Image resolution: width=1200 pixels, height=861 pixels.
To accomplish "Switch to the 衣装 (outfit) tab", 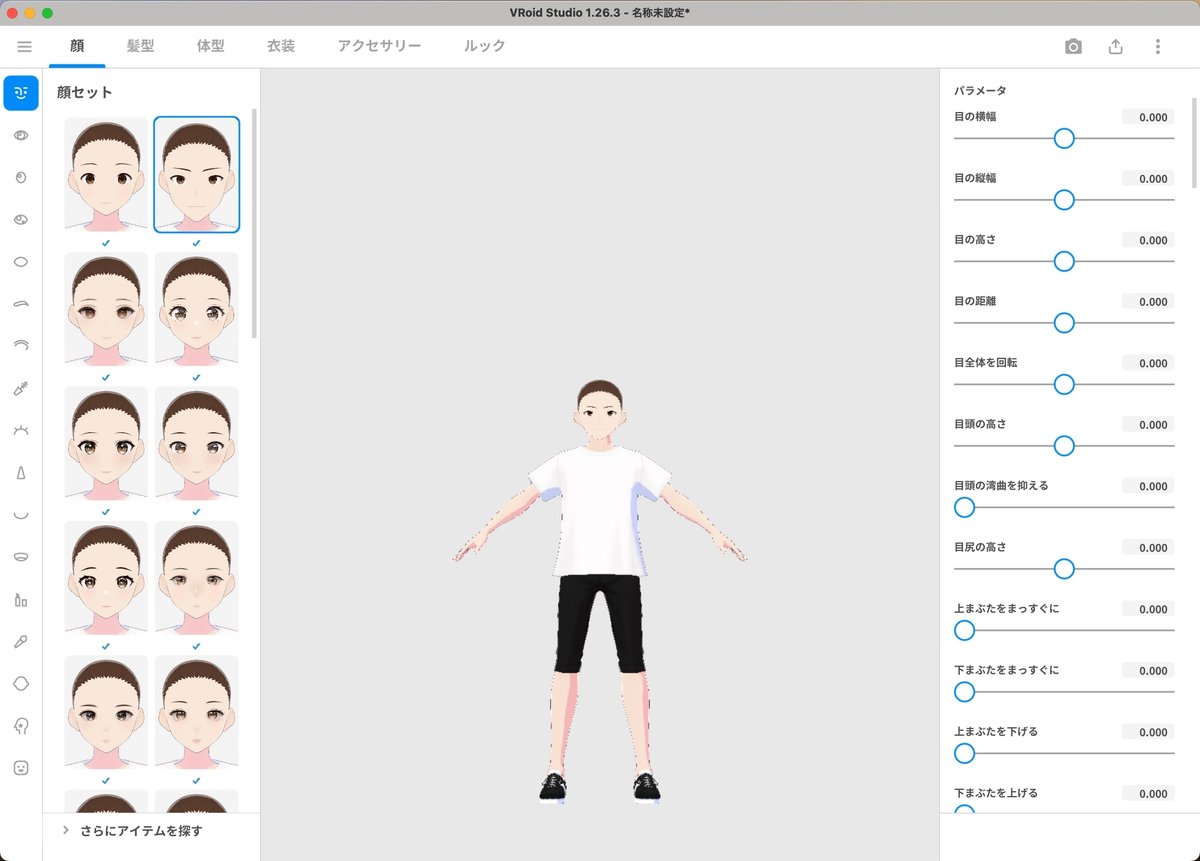I will tap(280, 46).
